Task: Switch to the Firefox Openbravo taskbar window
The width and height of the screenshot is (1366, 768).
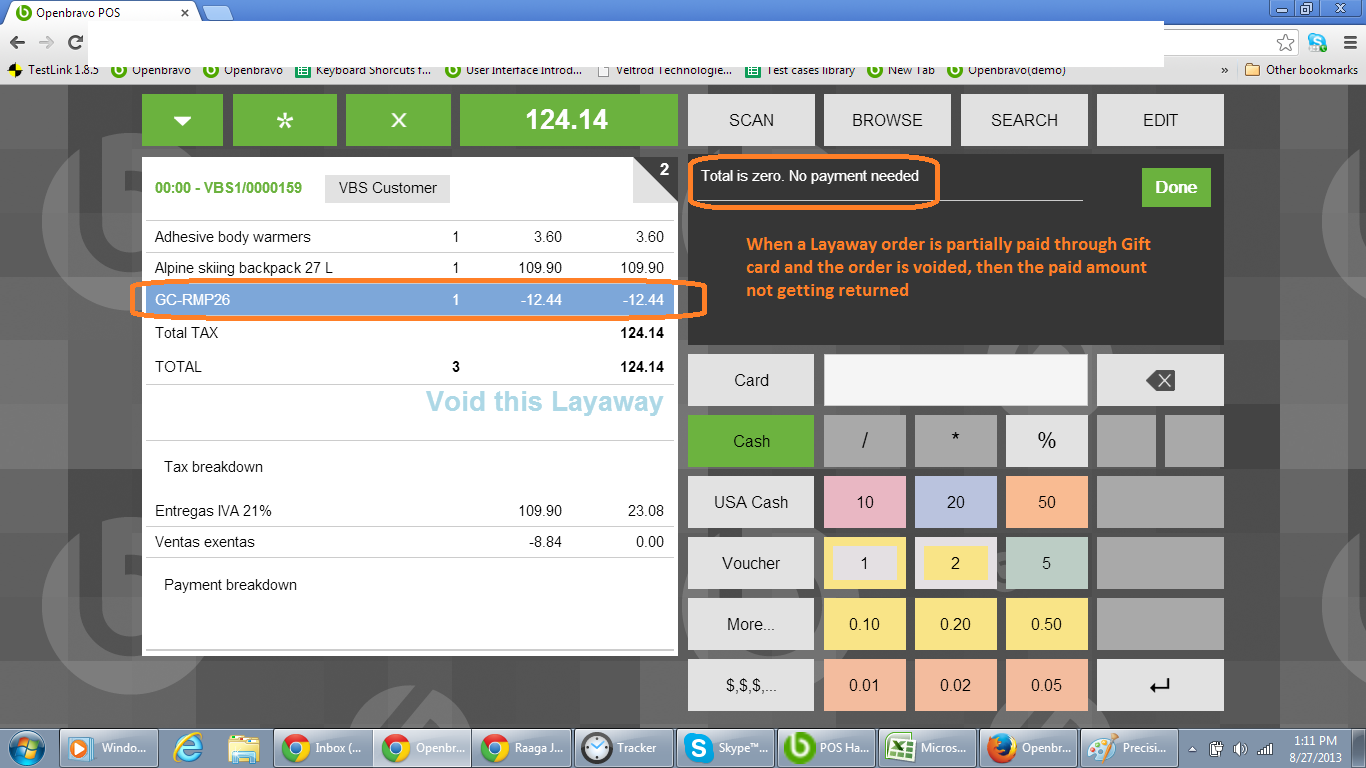Action: point(1027,747)
